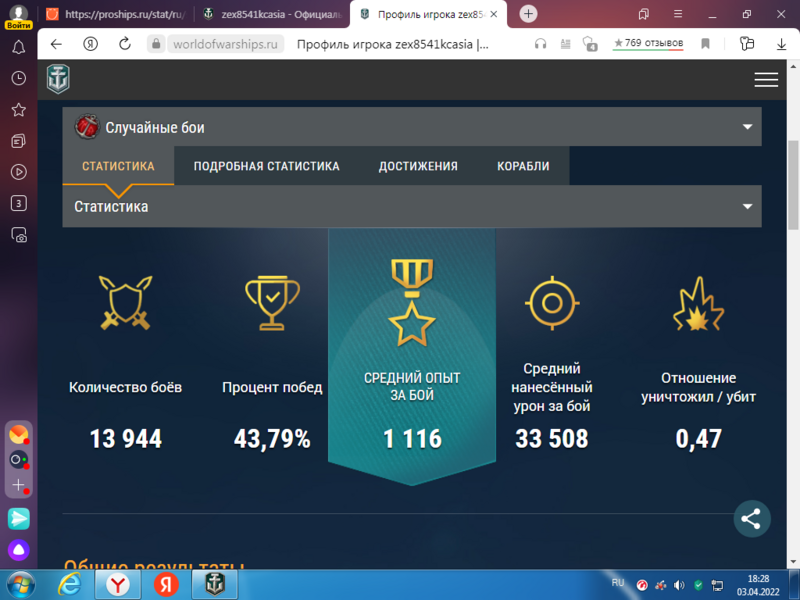Click the average experience value 1 116
The width and height of the screenshot is (800, 600).
tap(412, 439)
